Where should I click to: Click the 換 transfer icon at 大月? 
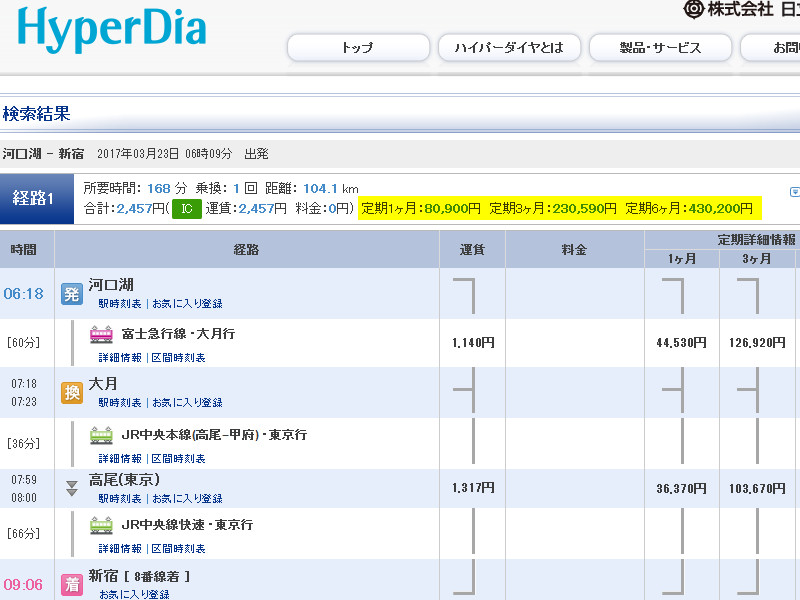point(72,393)
